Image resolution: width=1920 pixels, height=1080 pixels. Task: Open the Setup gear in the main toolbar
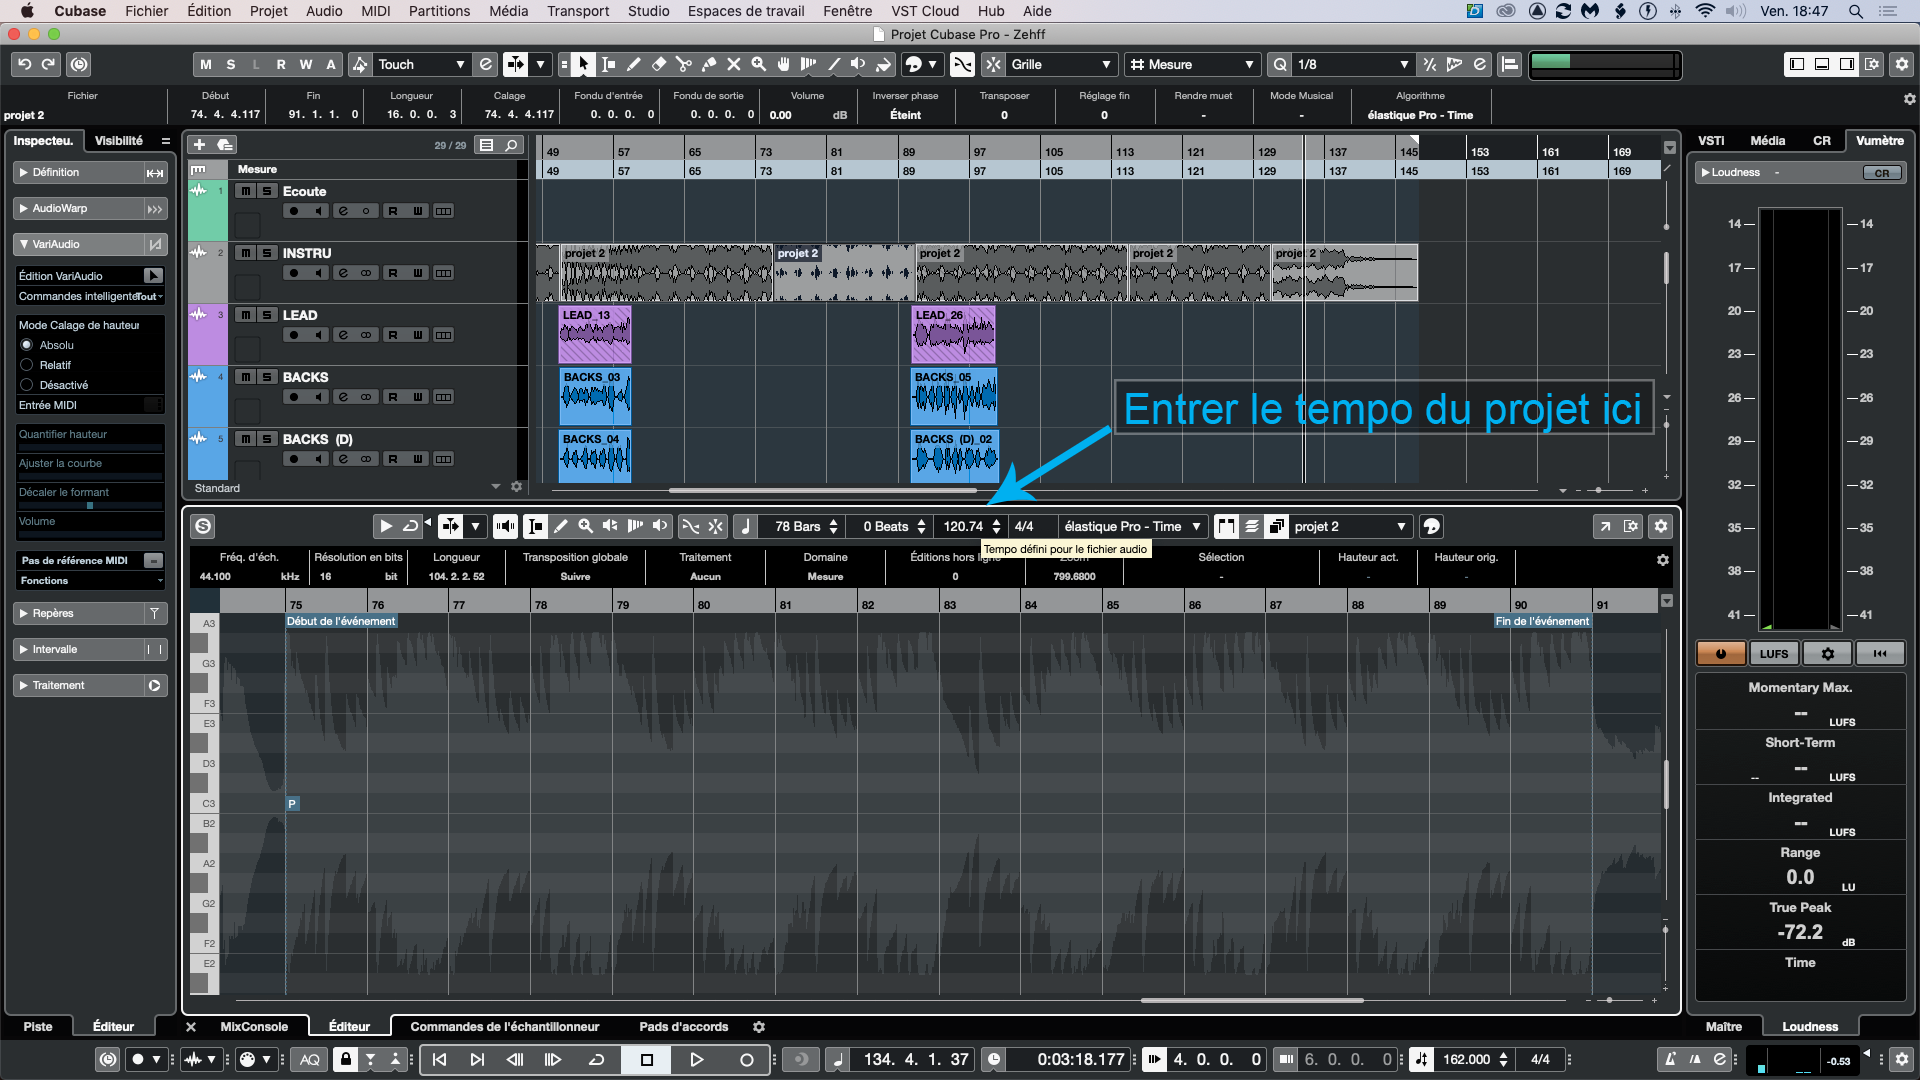(1902, 64)
